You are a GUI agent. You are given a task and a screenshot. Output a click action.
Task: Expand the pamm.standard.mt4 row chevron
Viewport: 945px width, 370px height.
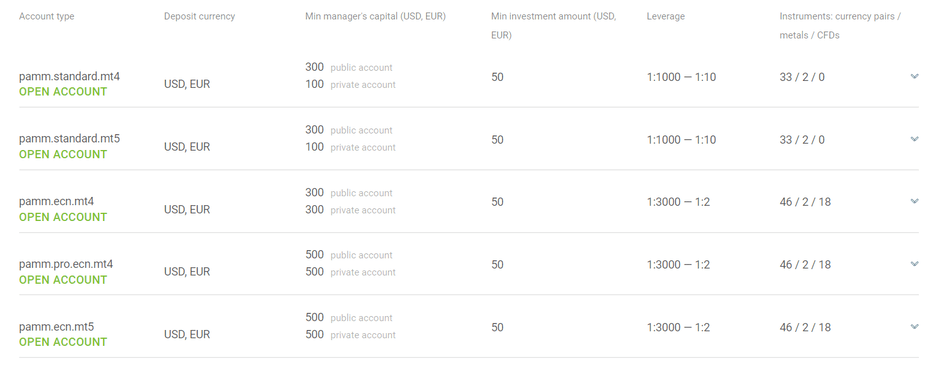tap(914, 76)
